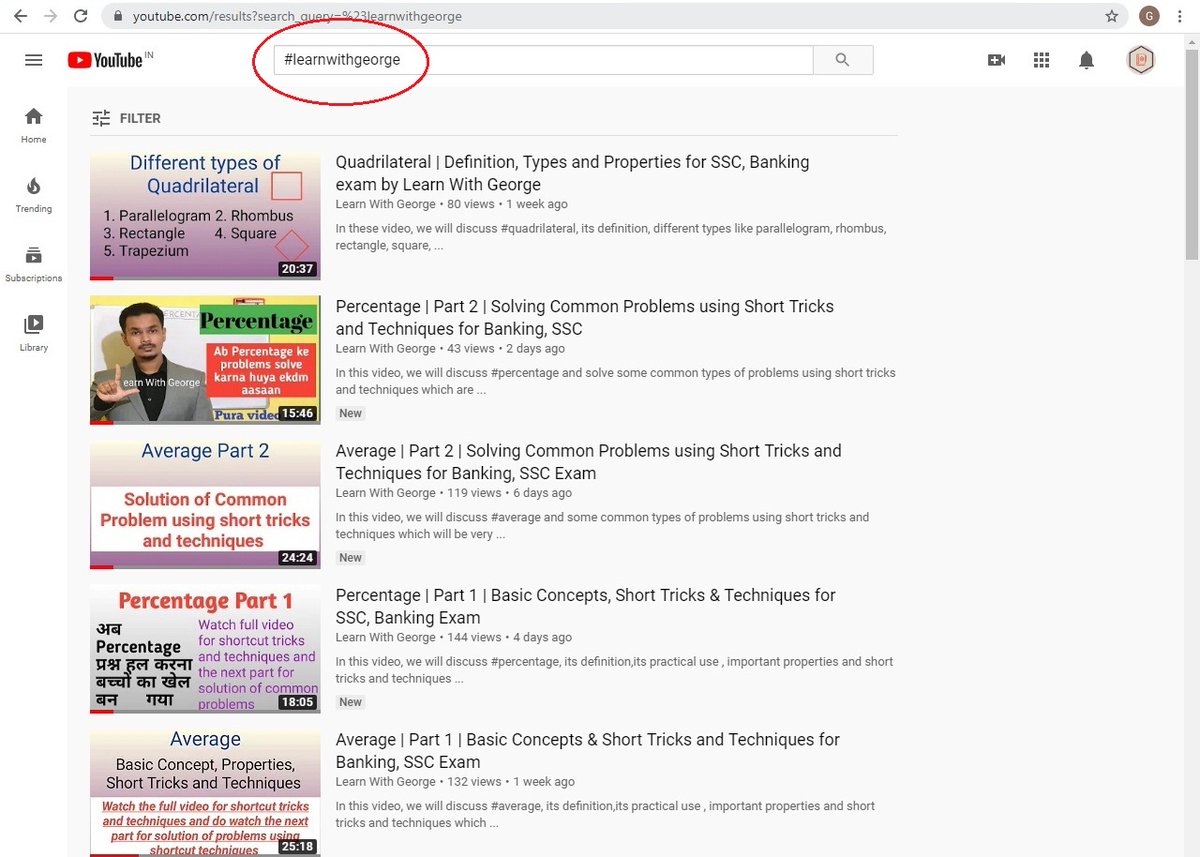Open the Average Part 2 thumbnail
This screenshot has width=1200, height=857.
(205, 504)
